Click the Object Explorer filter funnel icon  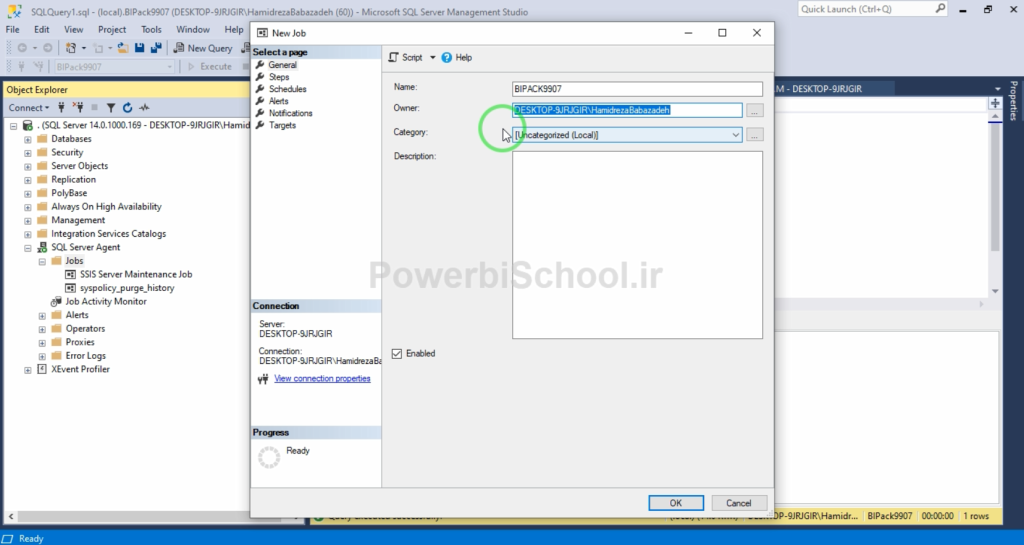click(x=111, y=107)
